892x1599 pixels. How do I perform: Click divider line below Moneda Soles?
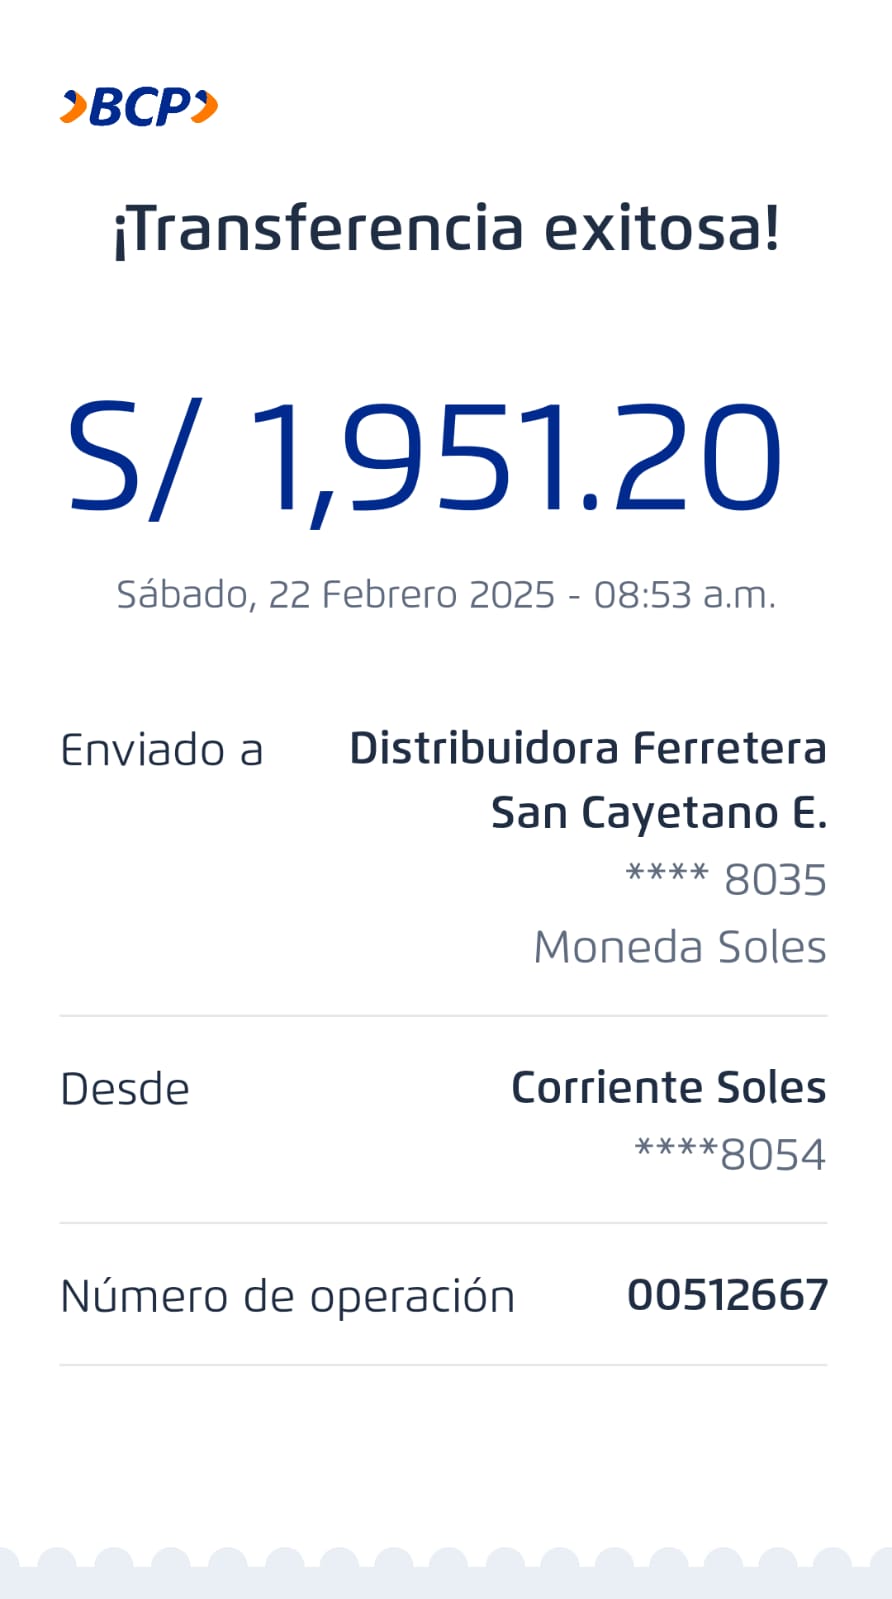click(x=444, y=1016)
